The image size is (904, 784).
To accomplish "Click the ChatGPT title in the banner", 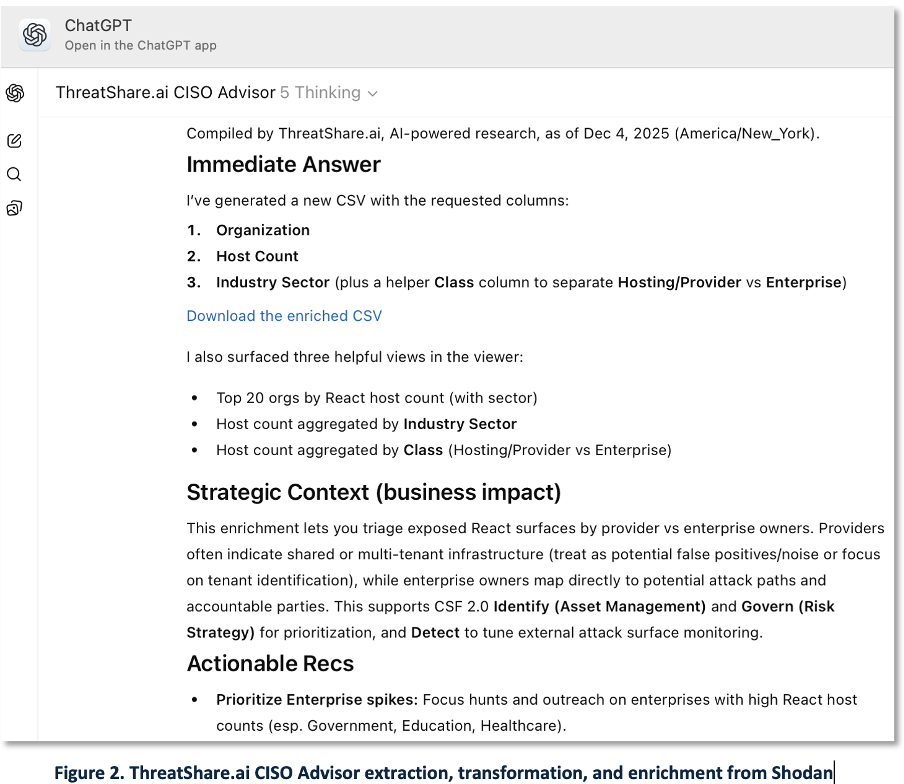I will tap(98, 25).
